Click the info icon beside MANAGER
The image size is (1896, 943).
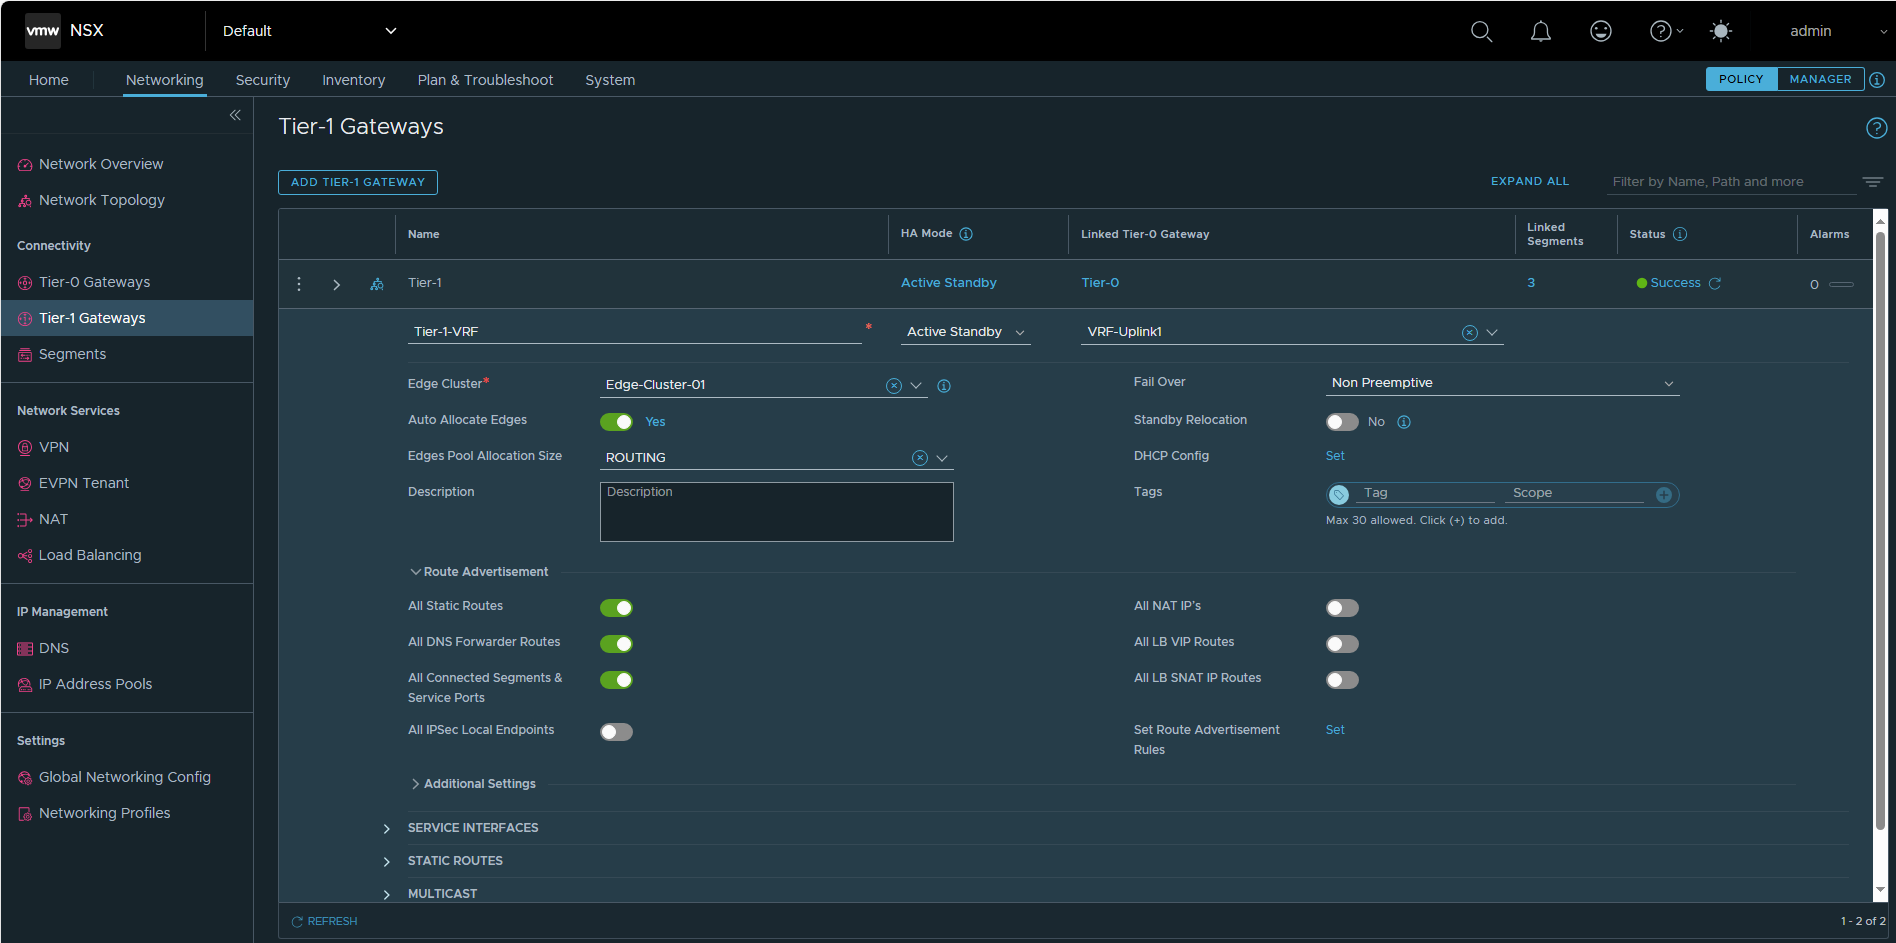click(x=1877, y=80)
